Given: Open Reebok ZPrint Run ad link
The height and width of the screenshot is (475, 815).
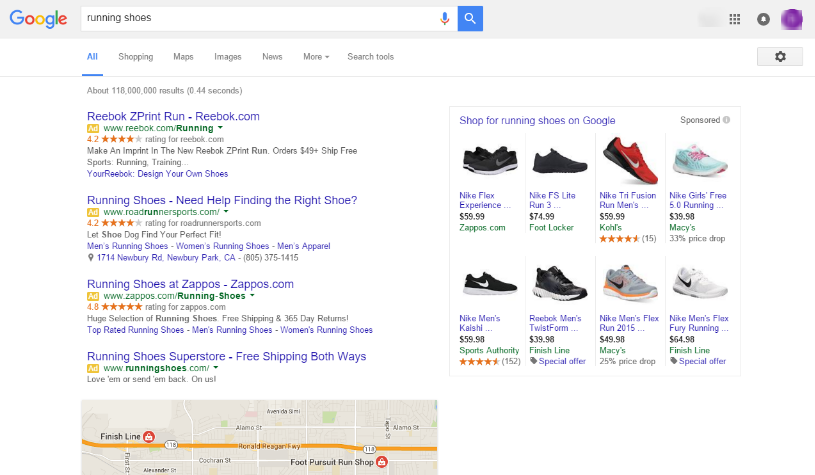Looking at the screenshot, I should point(173,116).
